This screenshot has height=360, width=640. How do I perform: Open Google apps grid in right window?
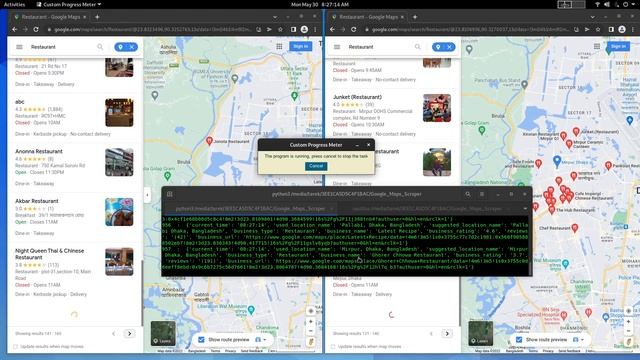click(x=597, y=47)
